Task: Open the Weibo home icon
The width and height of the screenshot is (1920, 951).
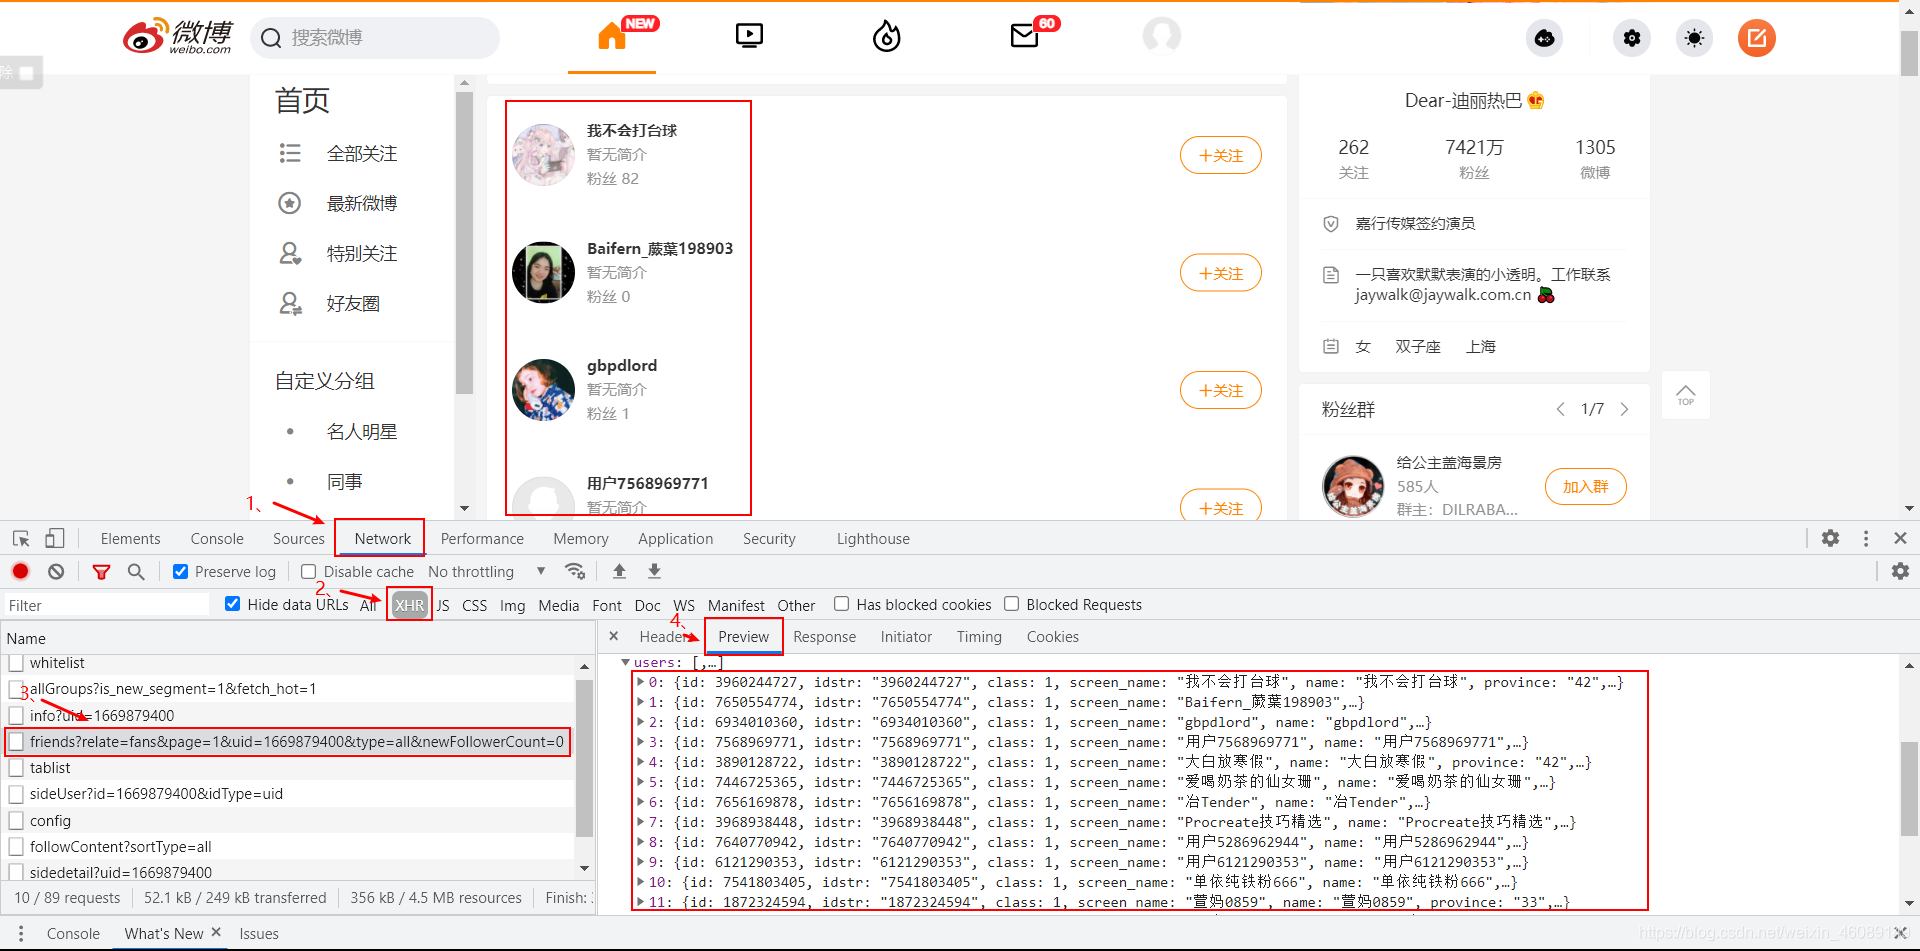Action: pyautogui.click(x=612, y=37)
